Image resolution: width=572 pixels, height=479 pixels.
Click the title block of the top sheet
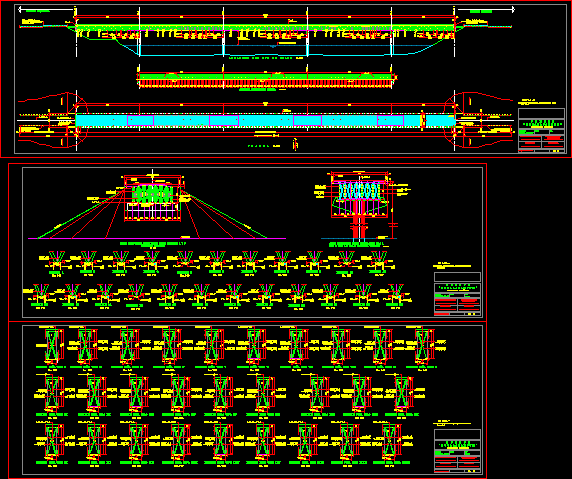pos(541,130)
